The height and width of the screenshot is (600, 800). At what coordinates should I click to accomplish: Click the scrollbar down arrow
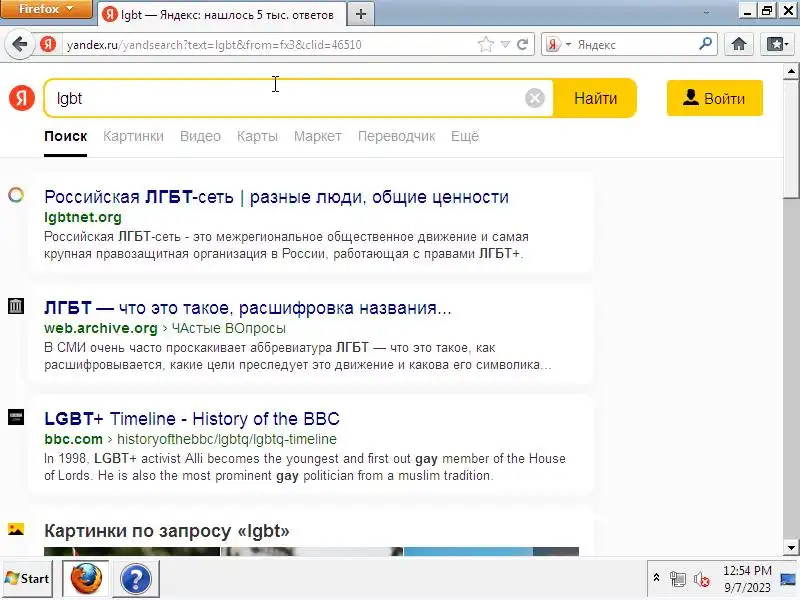(x=791, y=547)
